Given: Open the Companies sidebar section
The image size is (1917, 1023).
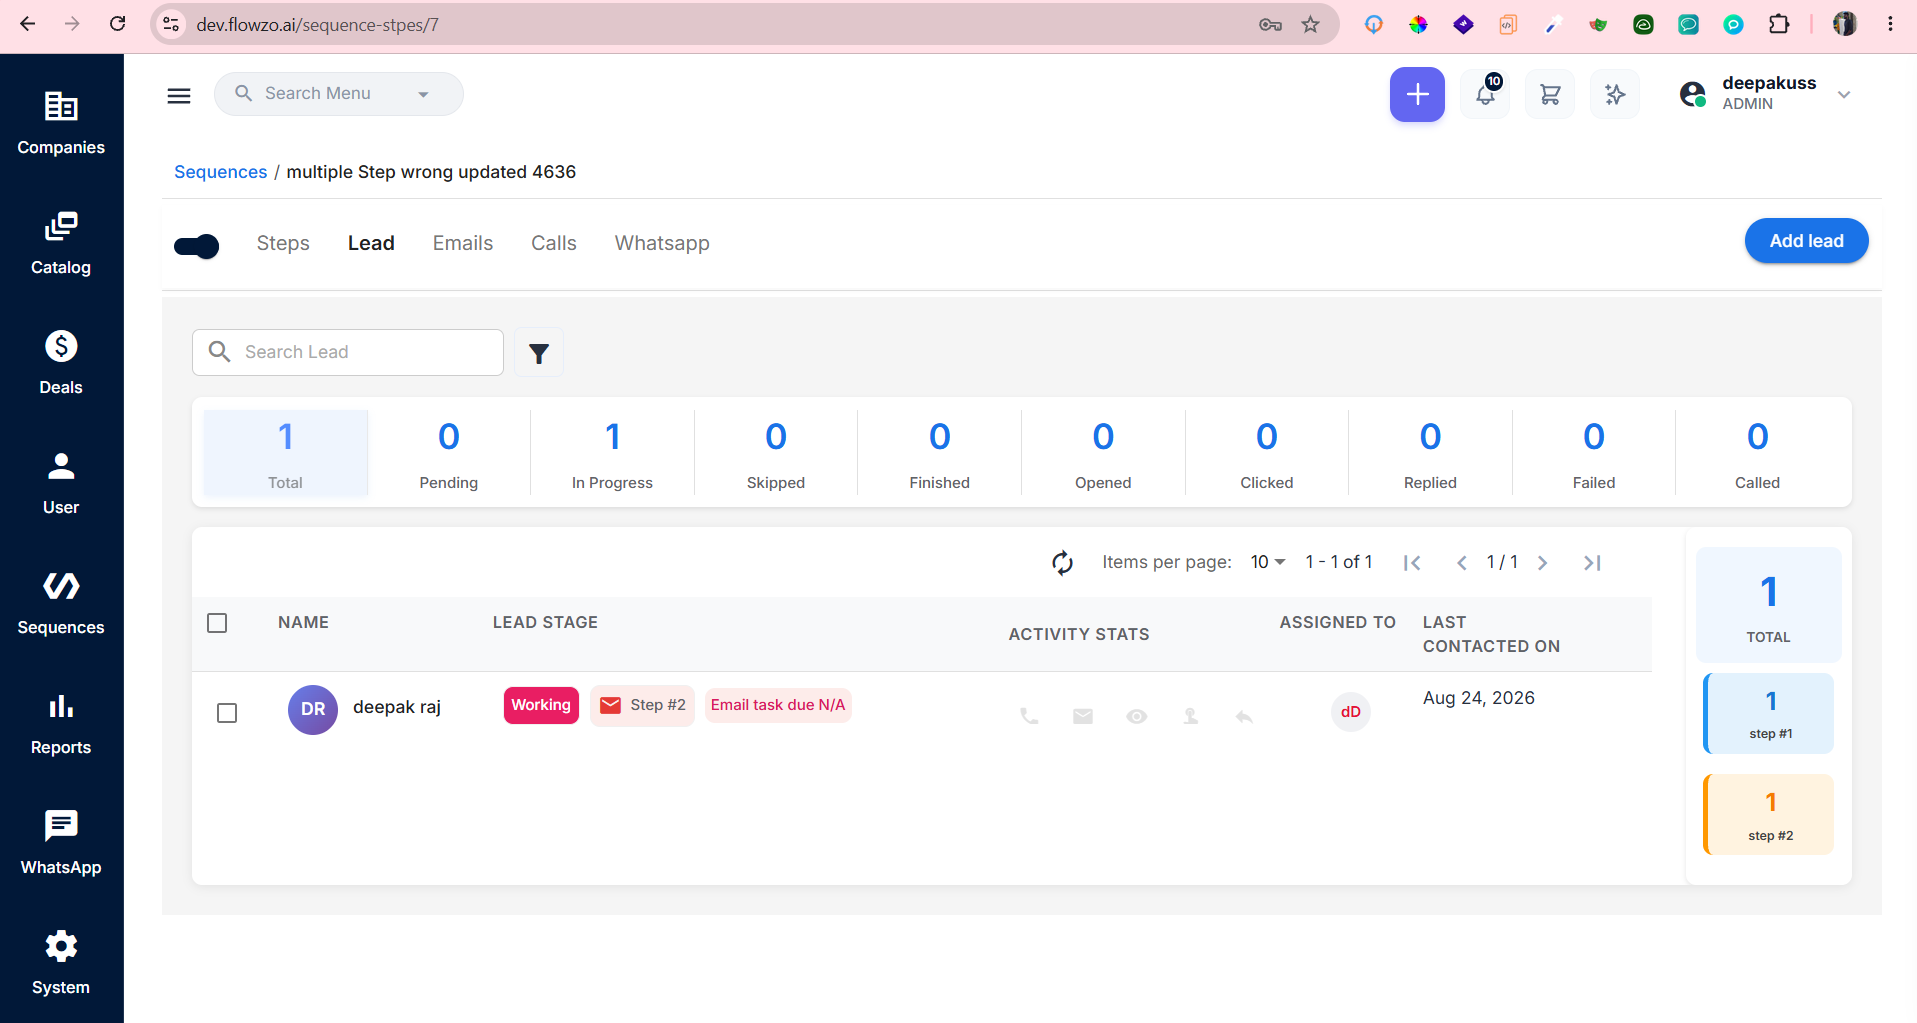Looking at the screenshot, I should (61, 123).
